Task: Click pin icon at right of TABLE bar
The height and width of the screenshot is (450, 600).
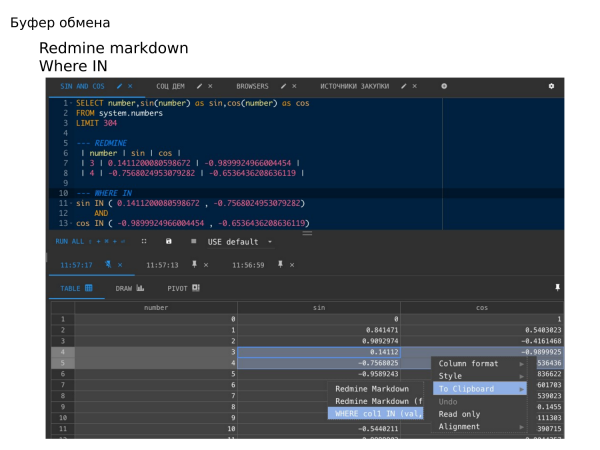Action: tap(557, 288)
